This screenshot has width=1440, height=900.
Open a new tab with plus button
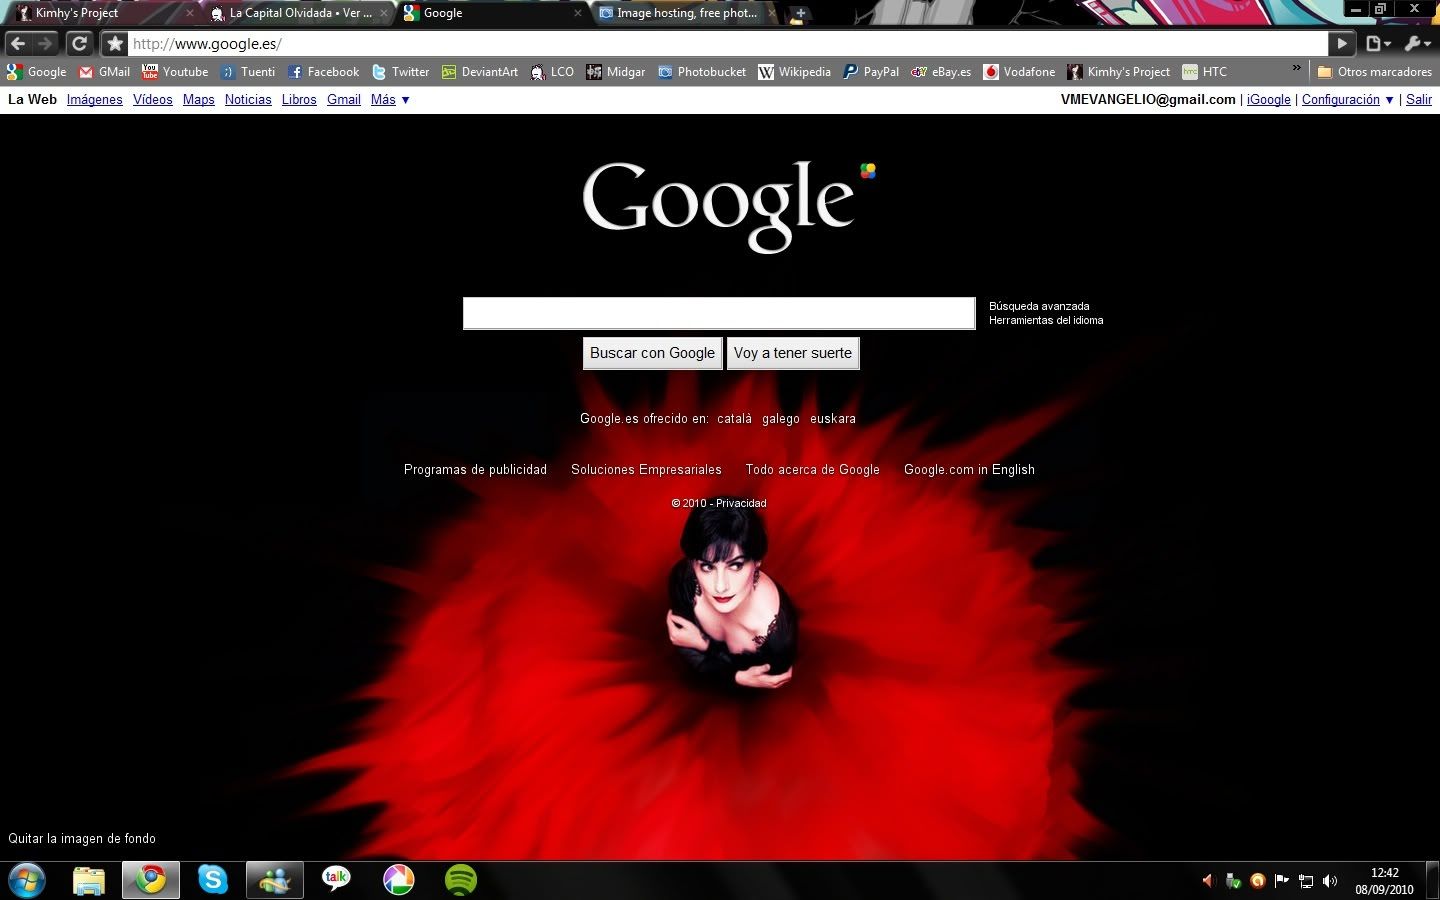click(800, 13)
